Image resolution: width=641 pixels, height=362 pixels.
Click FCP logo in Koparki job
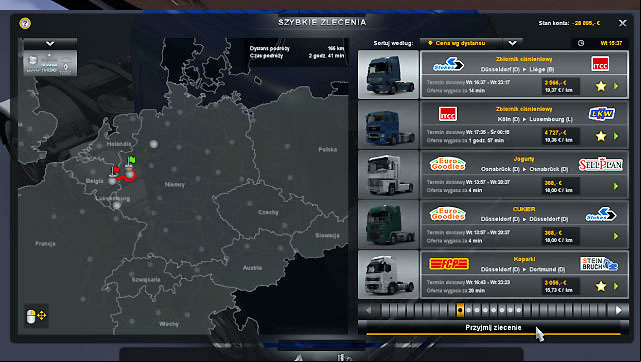click(449, 264)
